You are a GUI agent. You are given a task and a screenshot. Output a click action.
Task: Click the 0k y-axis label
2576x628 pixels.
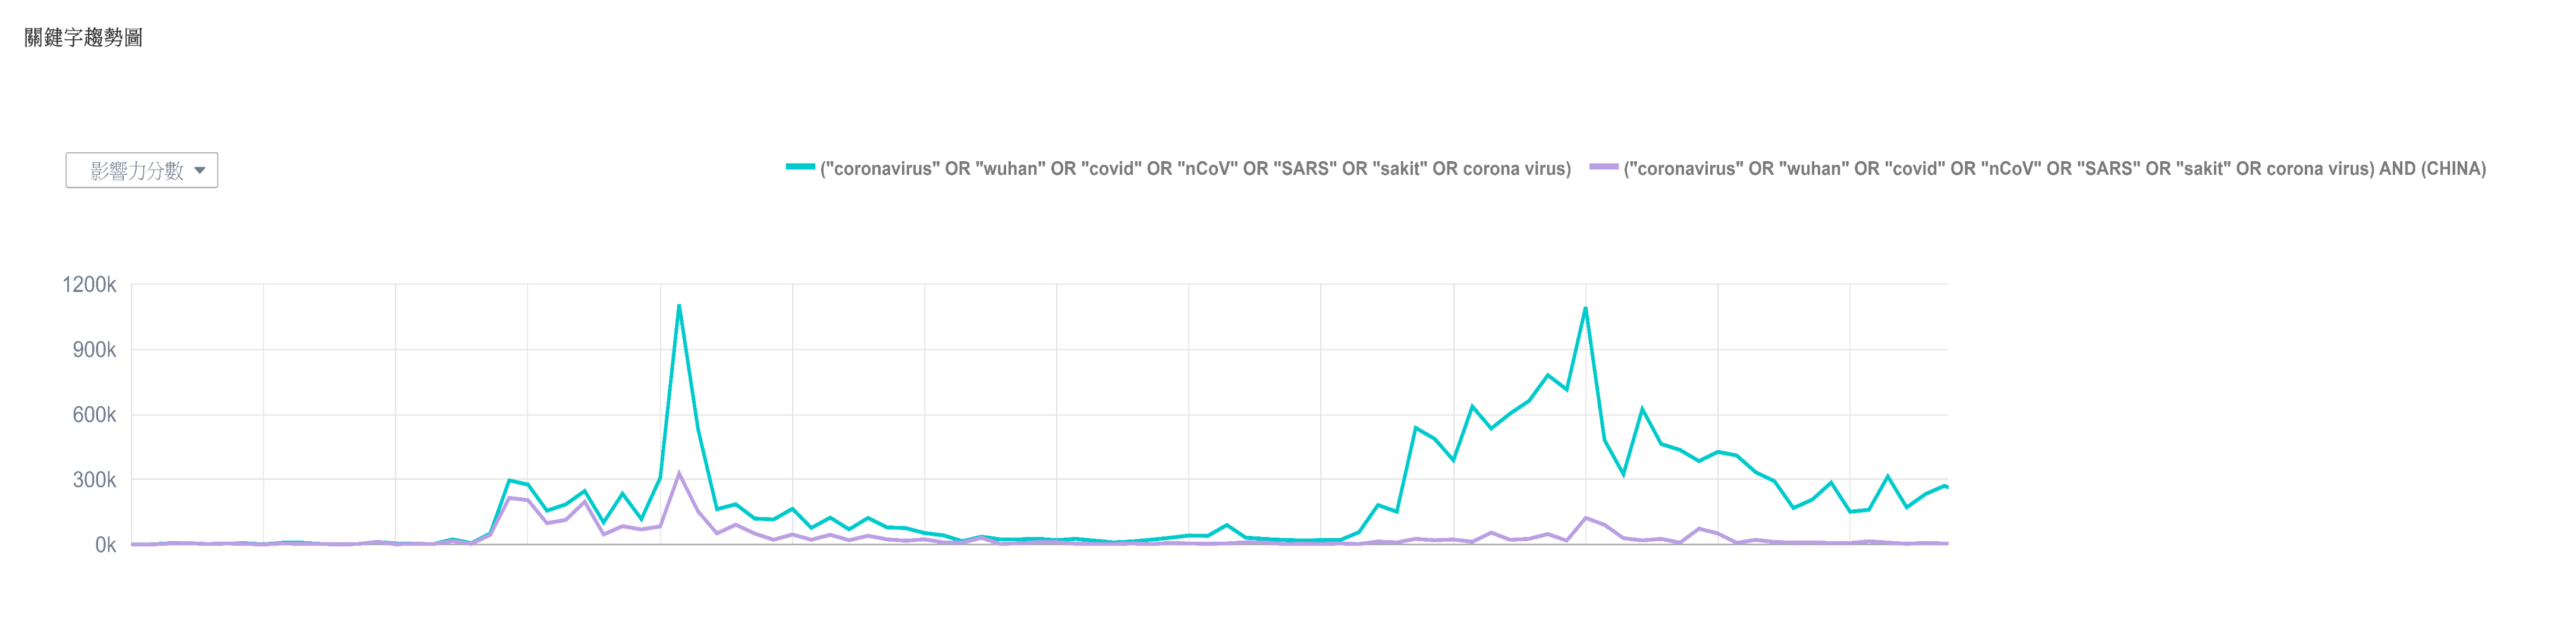105,545
